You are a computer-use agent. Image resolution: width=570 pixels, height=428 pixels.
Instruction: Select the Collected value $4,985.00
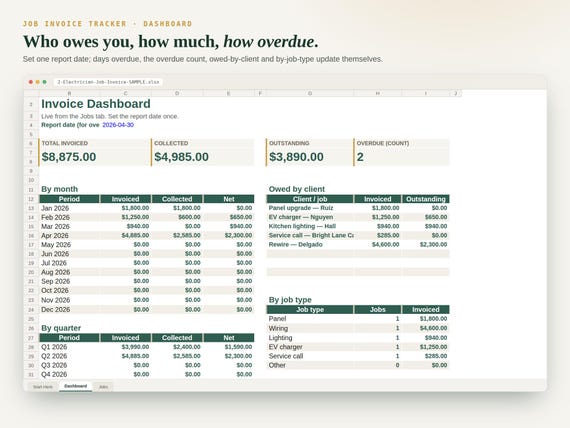pos(181,157)
